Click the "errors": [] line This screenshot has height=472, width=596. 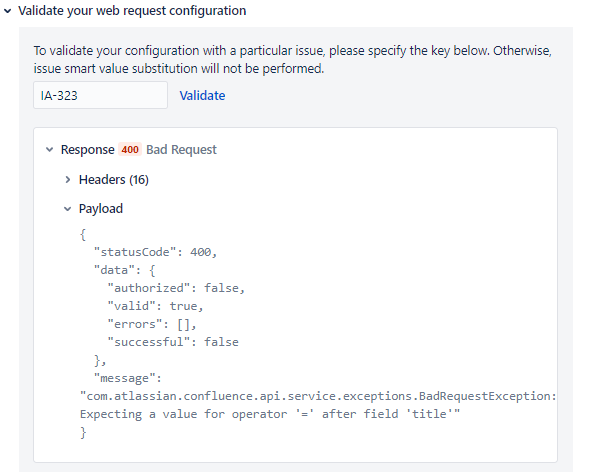point(152,324)
